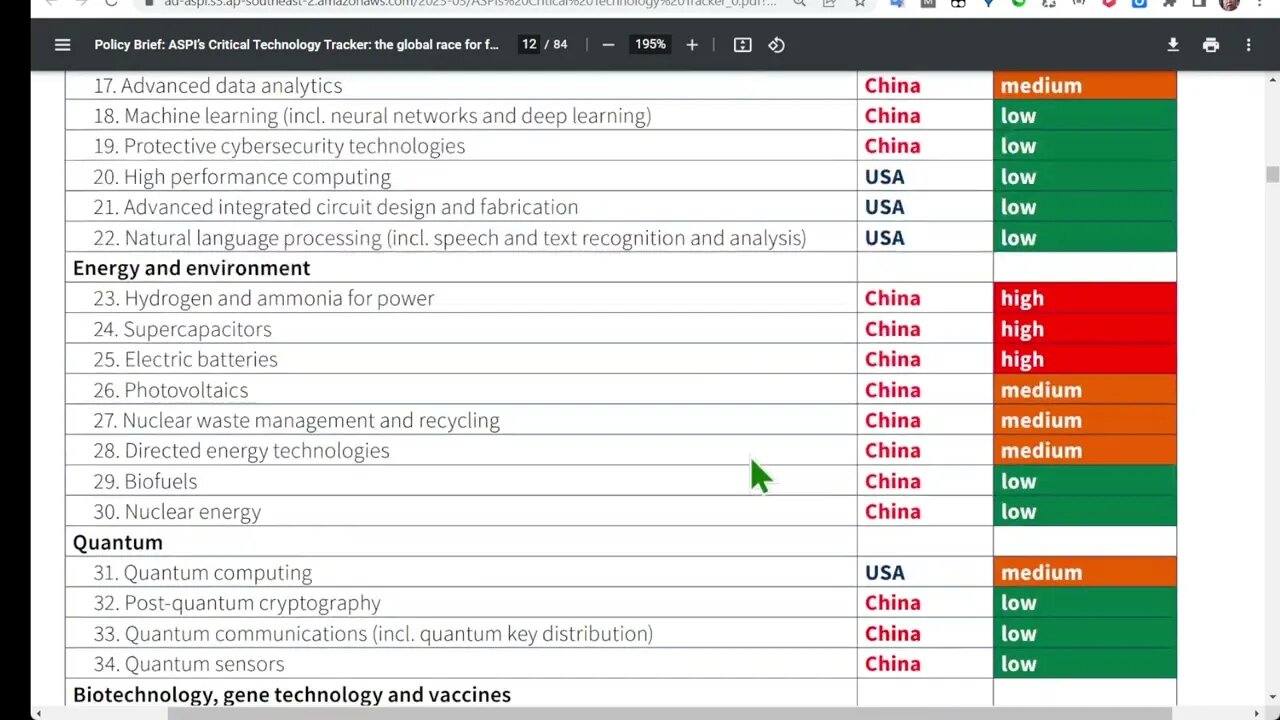Select '19. Protective cybersecurity technologies' text
The width and height of the screenshot is (1280, 720).
[279, 146]
